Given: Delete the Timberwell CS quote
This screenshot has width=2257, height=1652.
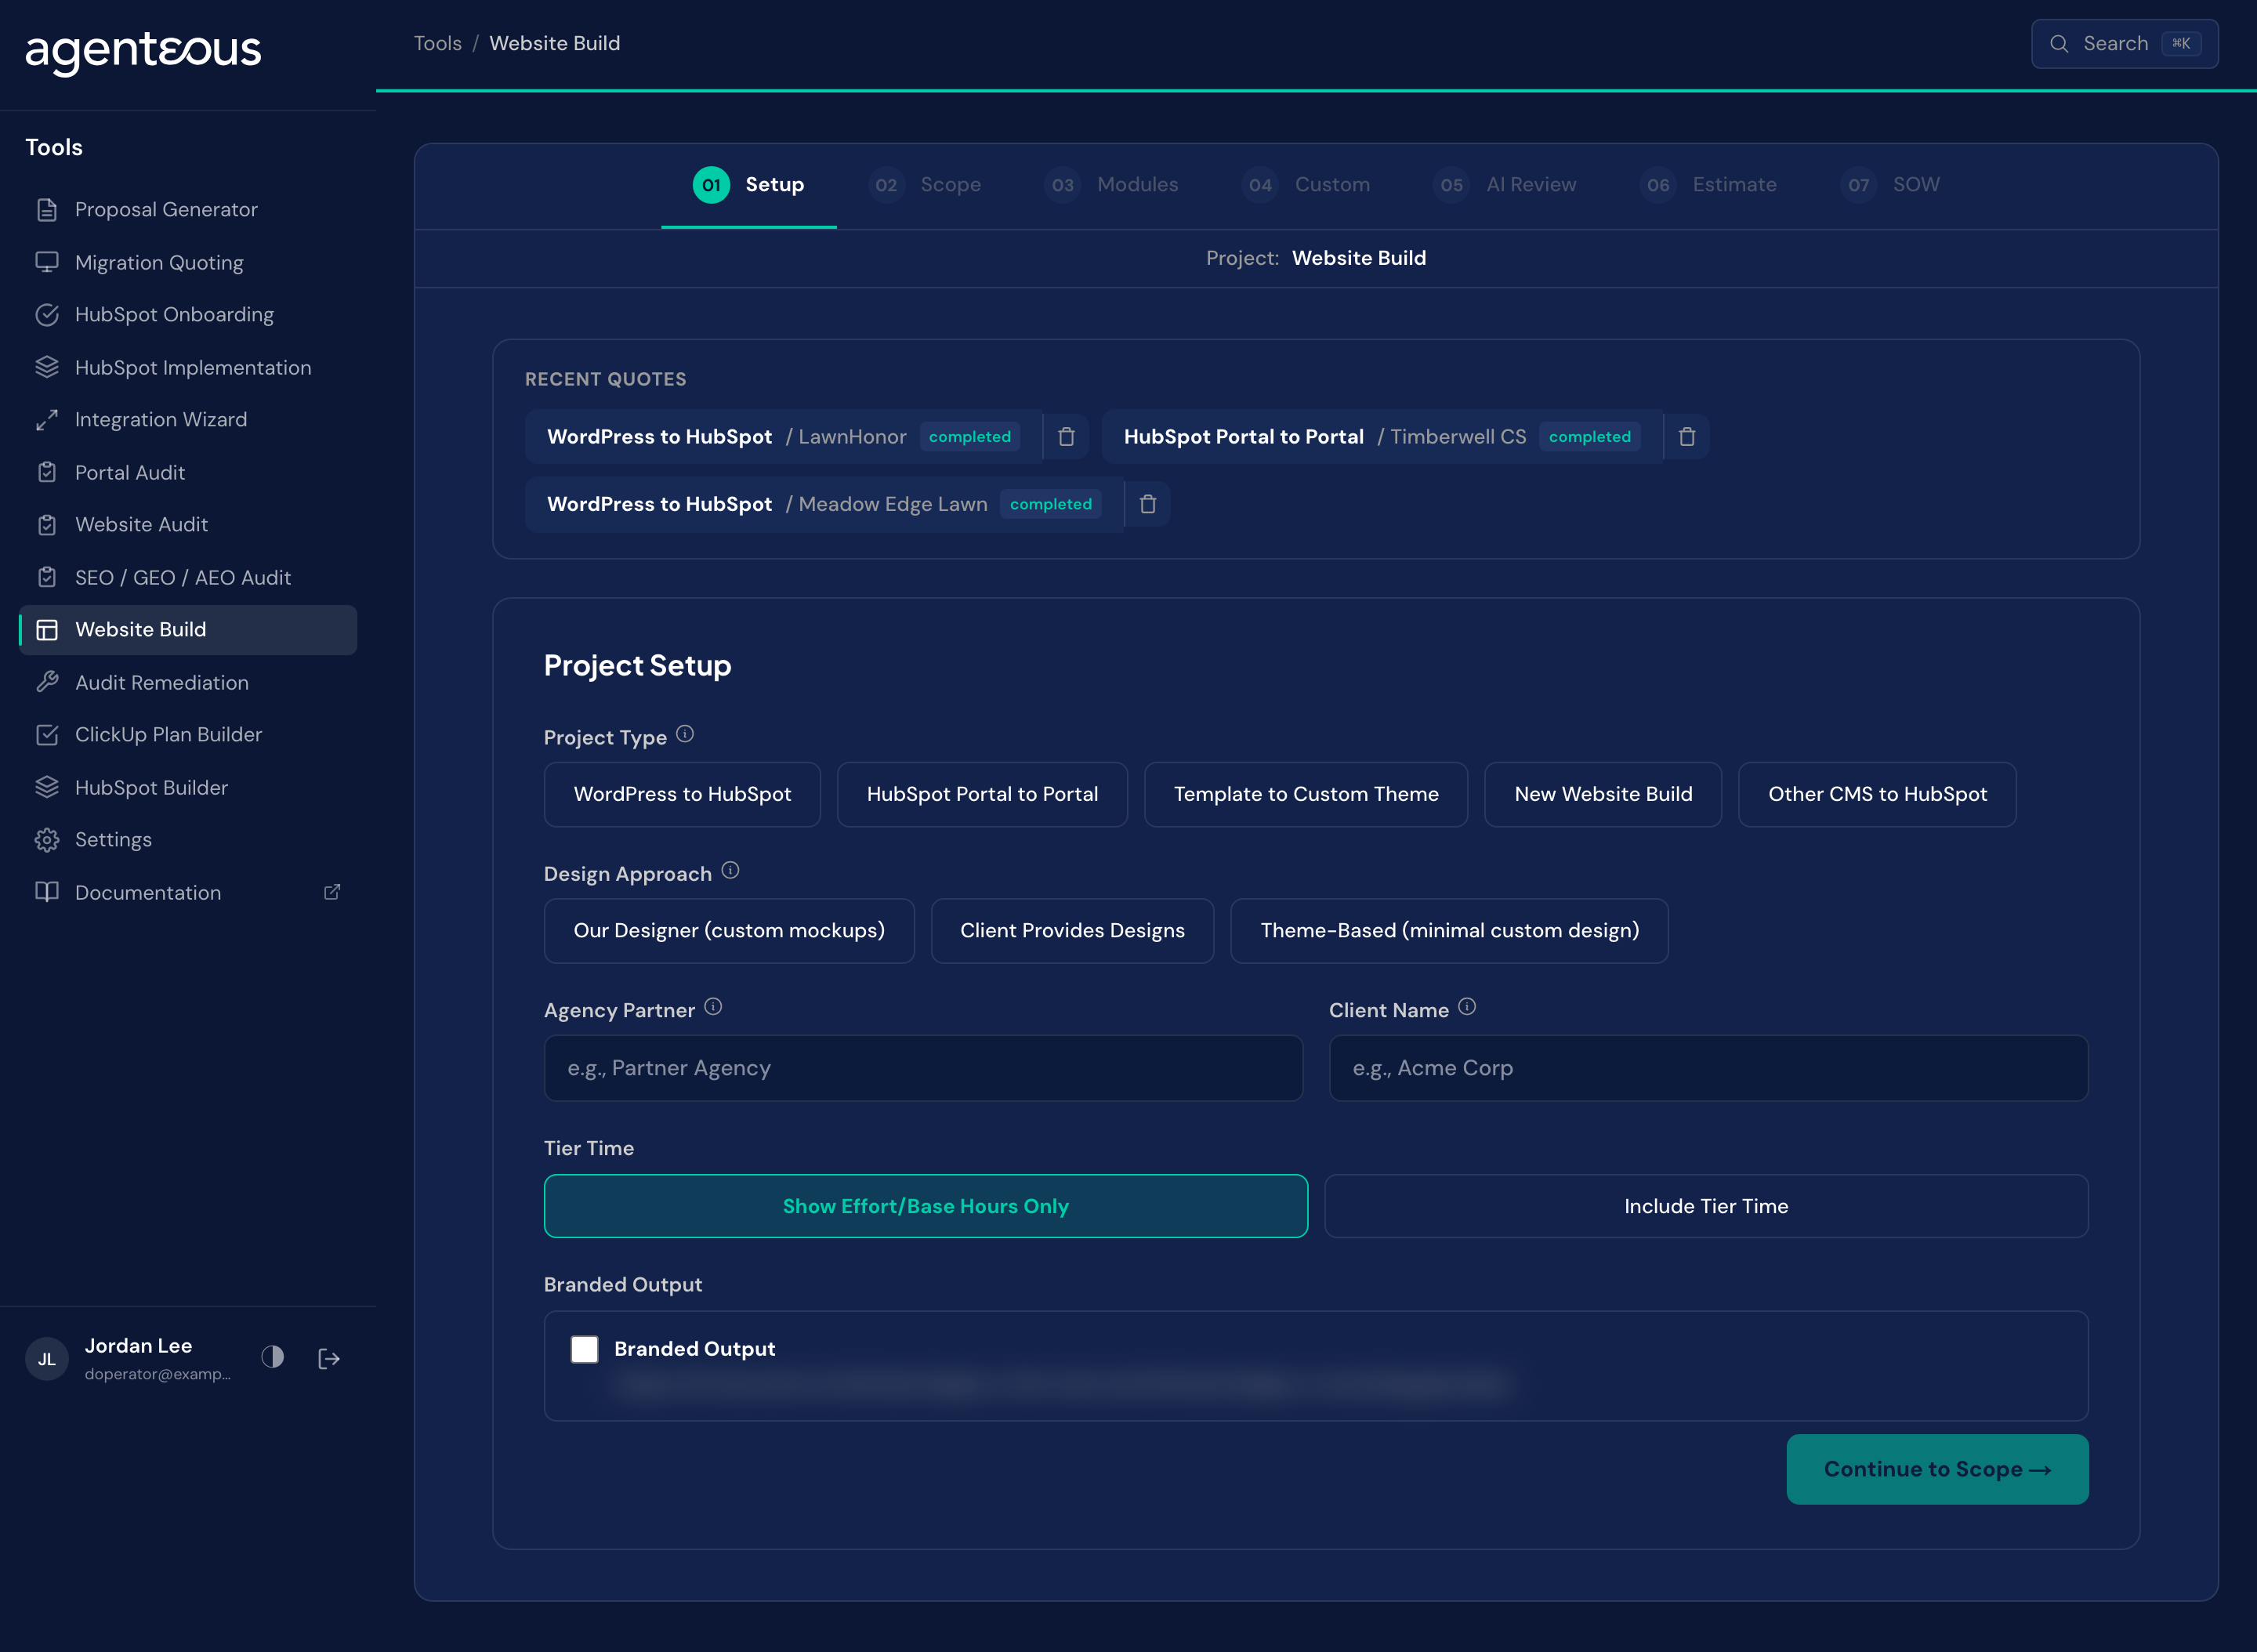Looking at the screenshot, I should click(1687, 437).
